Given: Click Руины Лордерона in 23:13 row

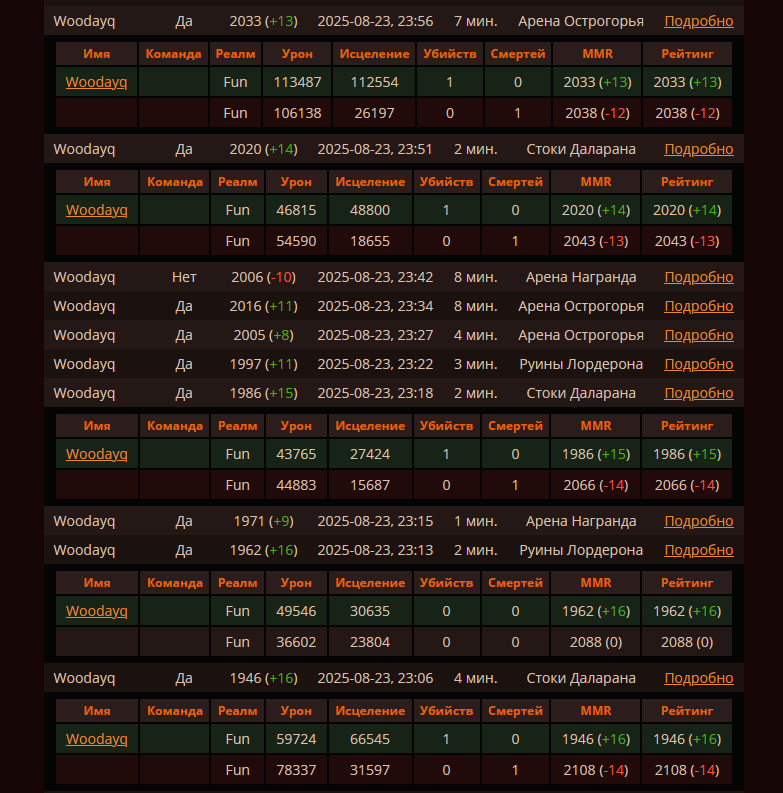Looking at the screenshot, I should [x=581, y=550].
